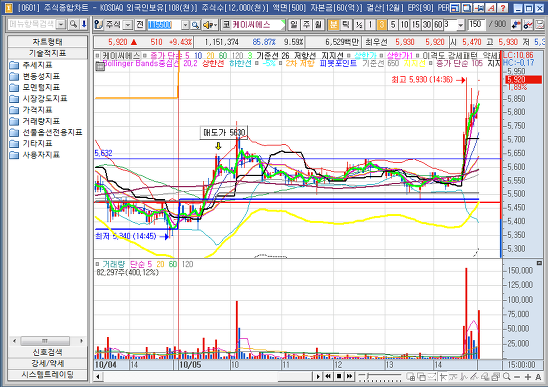Click the minus zoom-out icon in bottom toolbar
This screenshot has height=387, width=548.
tap(517, 377)
